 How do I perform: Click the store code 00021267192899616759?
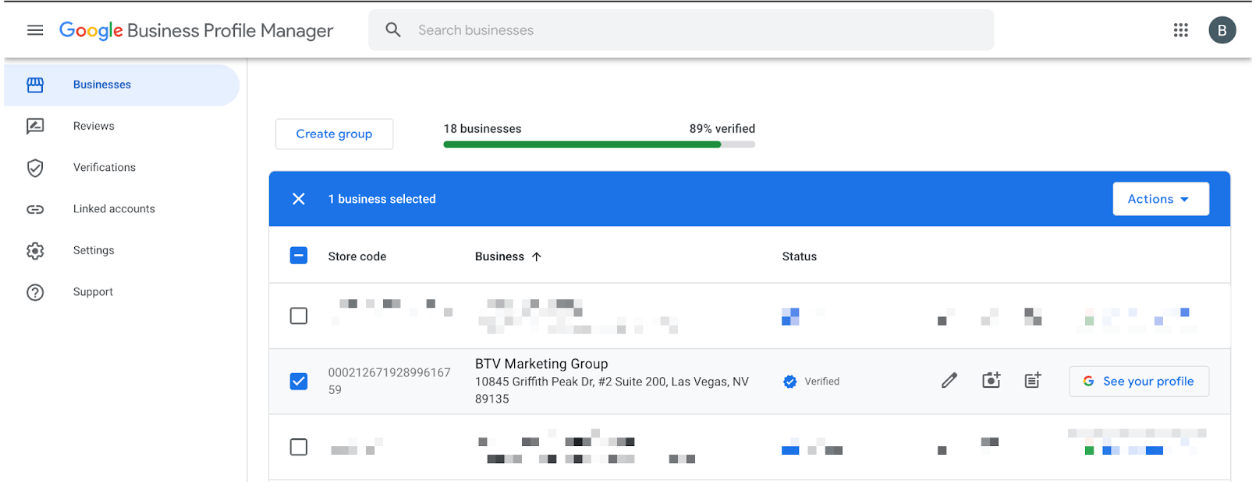pos(389,381)
